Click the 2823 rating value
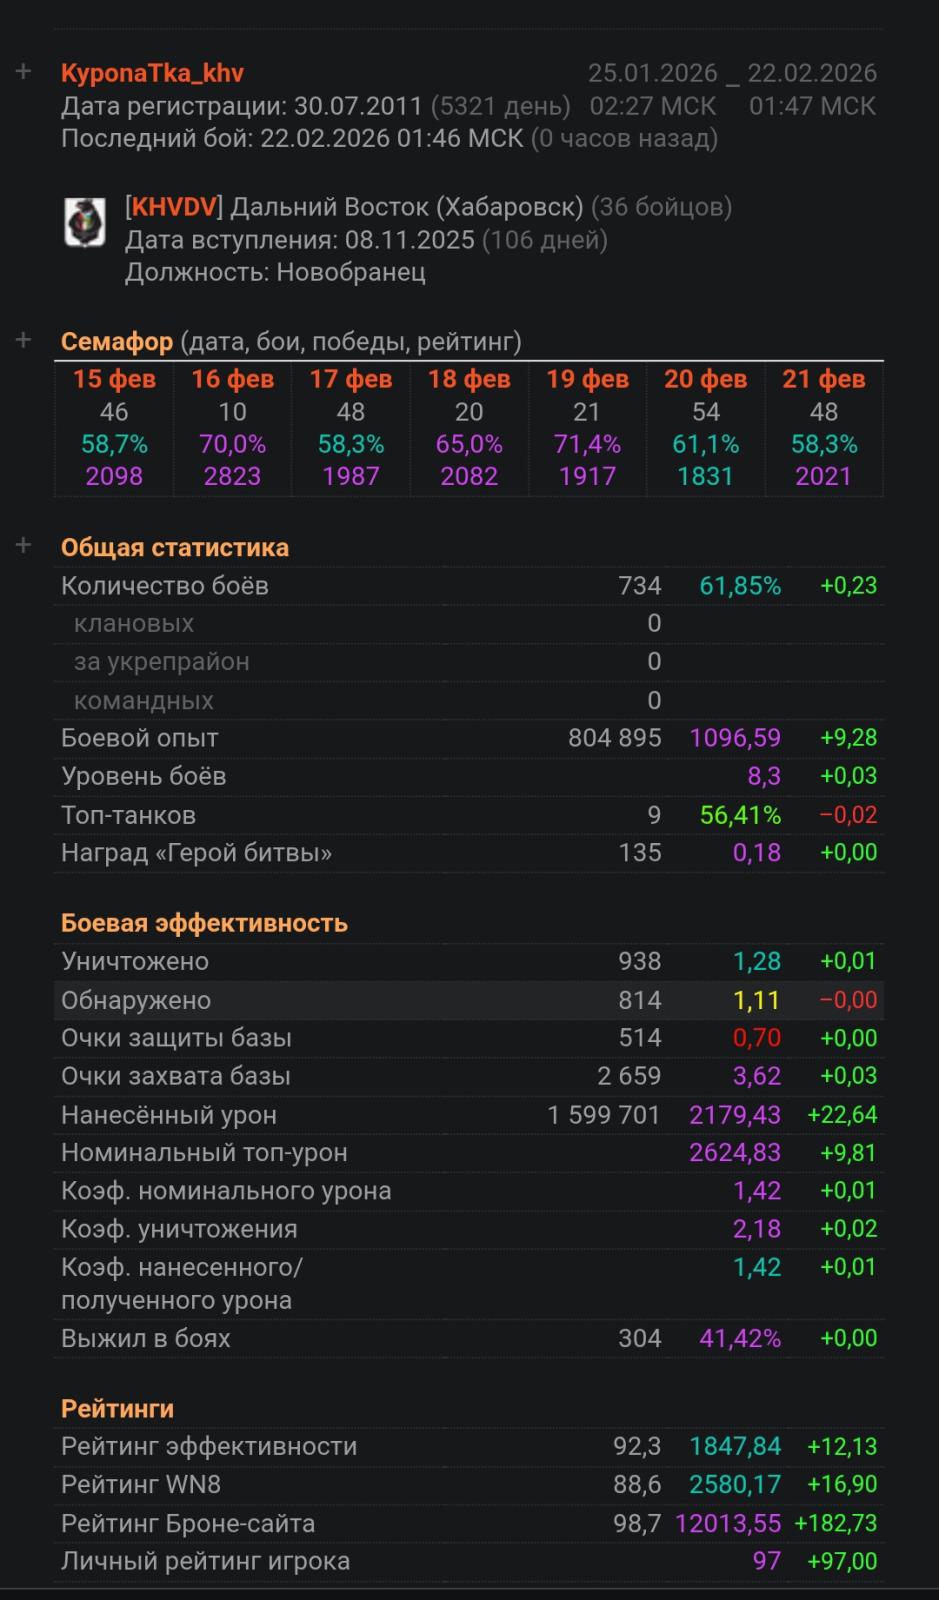This screenshot has height=1600, width=939. pyautogui.click(x=232, y=476)
